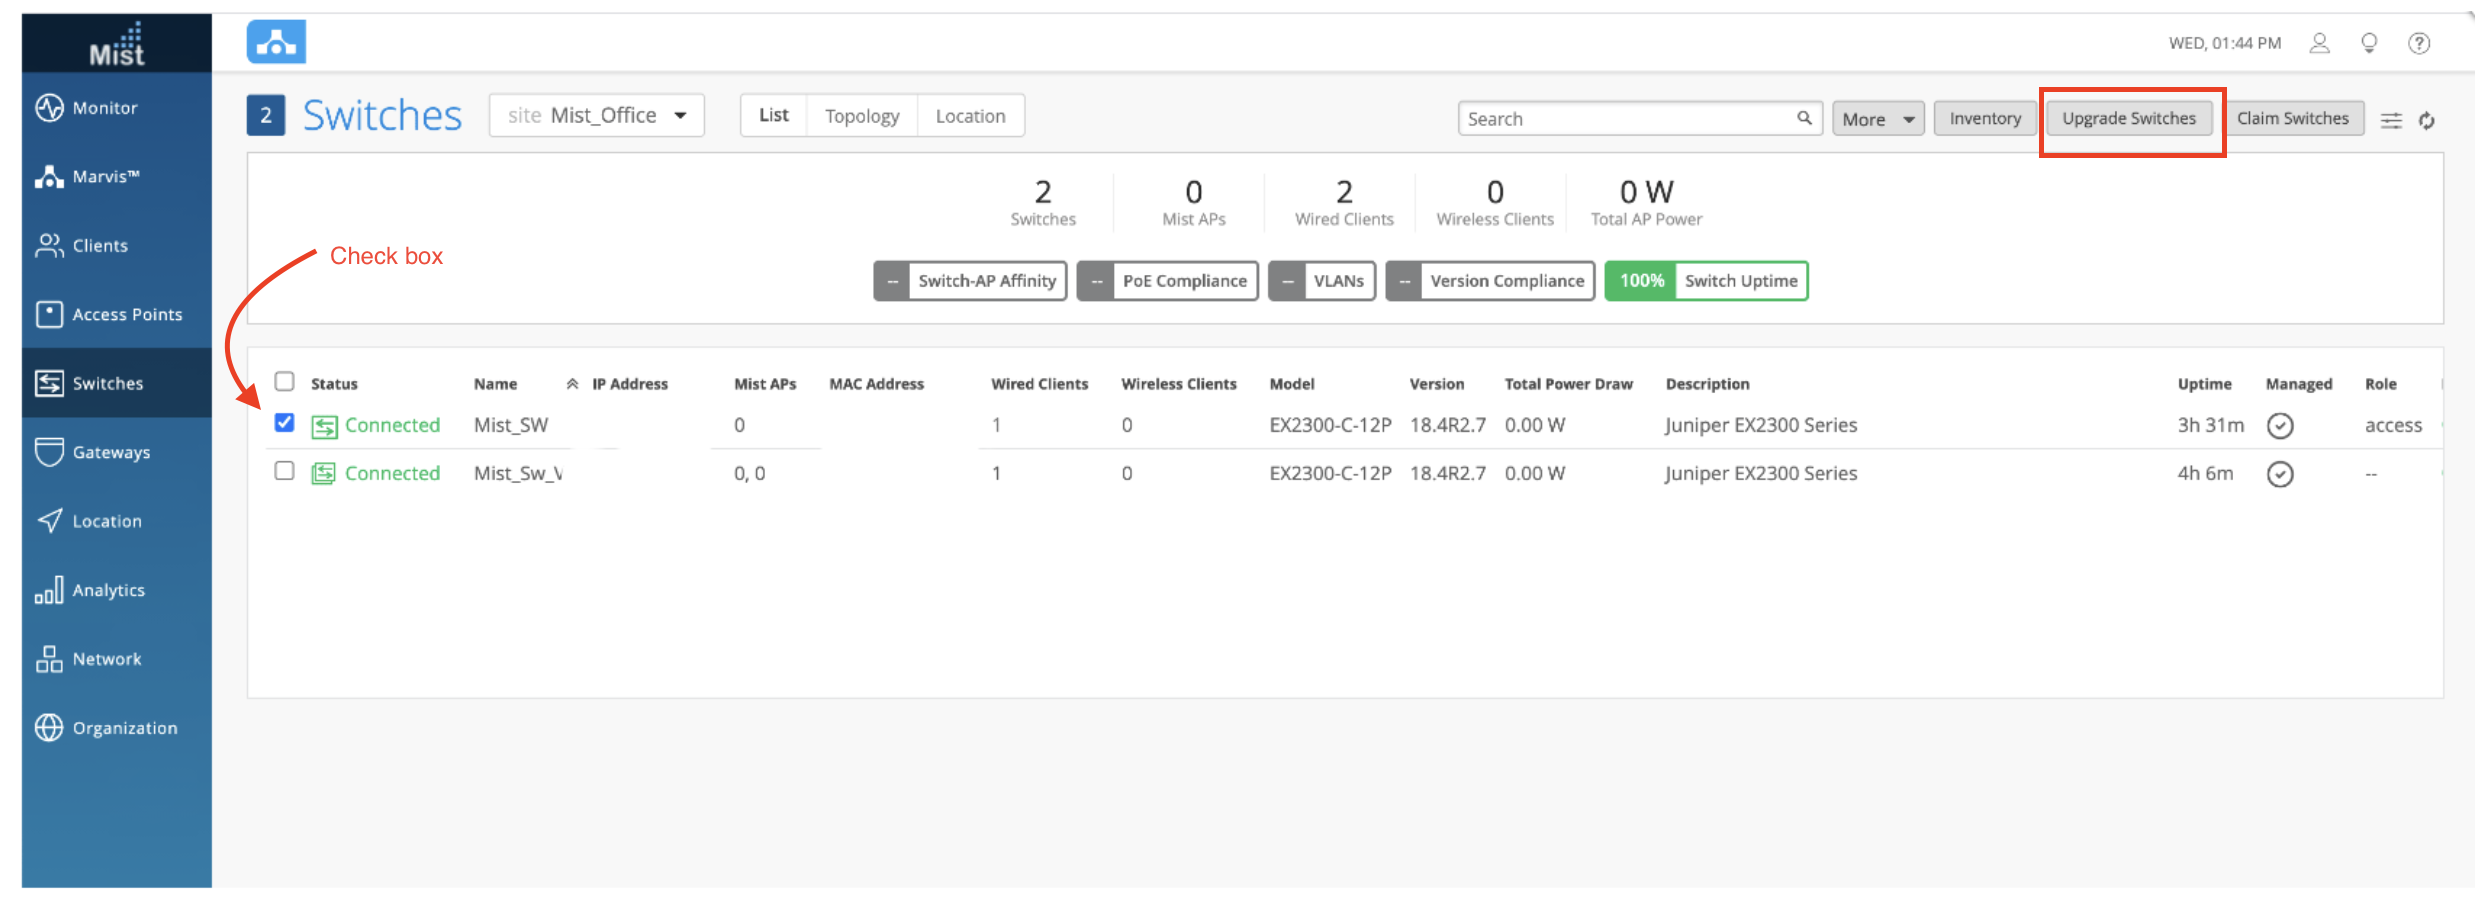2492x906 pixels.
Task: Sort table by Mist APs column header
Action: tap(765, 384)
